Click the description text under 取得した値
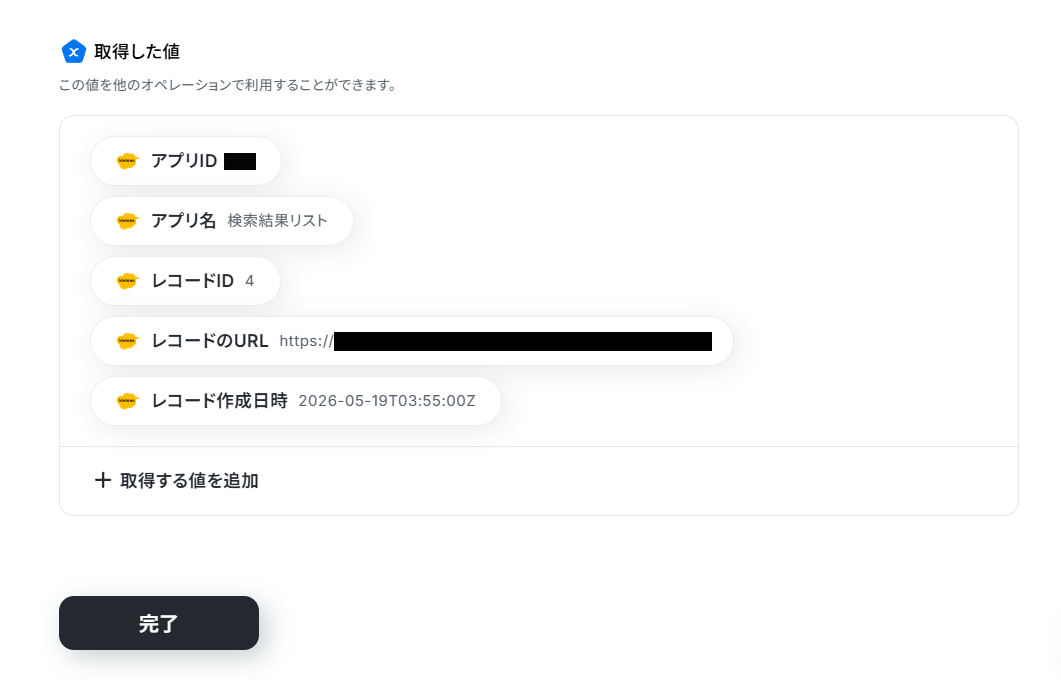Screen dimensions: 1061x680 click(227, 85)
